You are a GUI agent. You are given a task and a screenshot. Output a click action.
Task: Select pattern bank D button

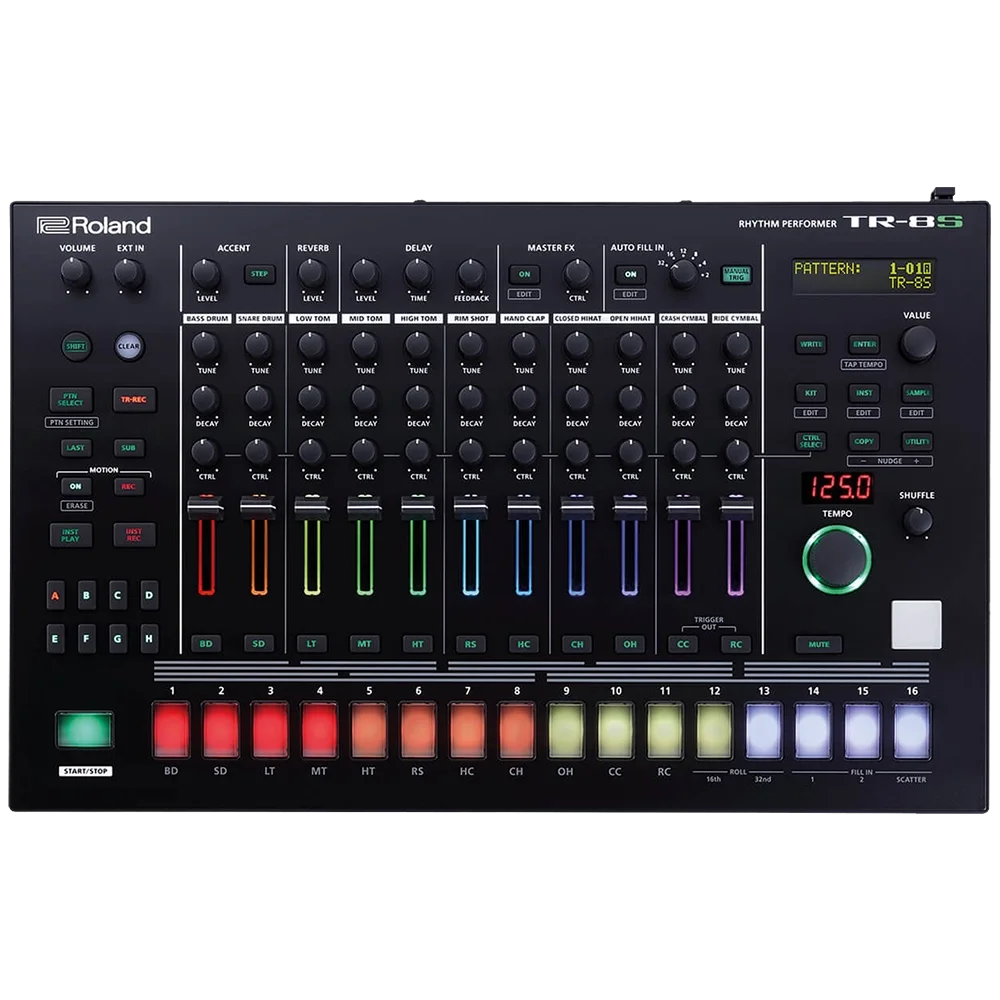click(149, 596)
